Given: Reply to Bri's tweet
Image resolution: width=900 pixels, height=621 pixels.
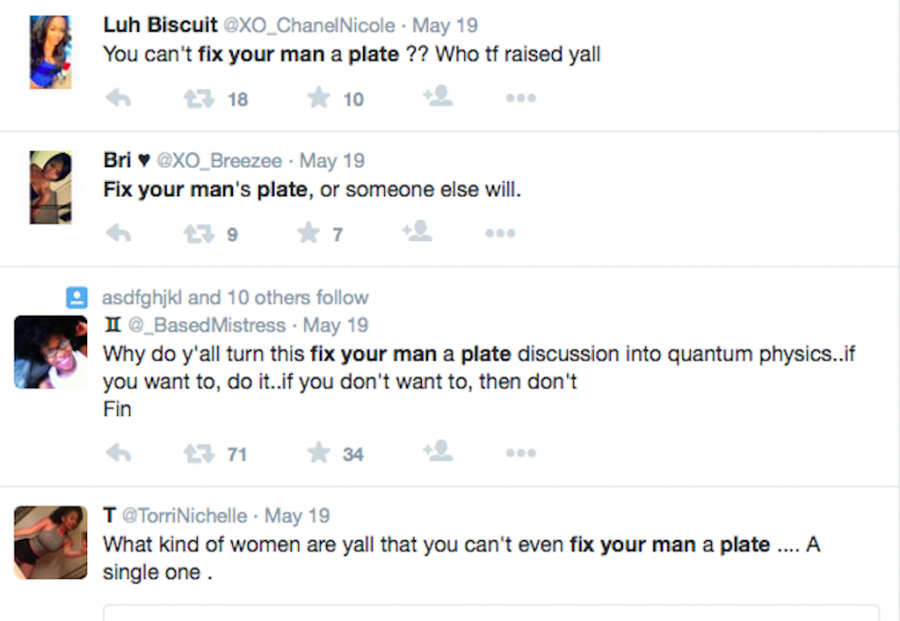Looking at the screenshot, I should 118,233.
